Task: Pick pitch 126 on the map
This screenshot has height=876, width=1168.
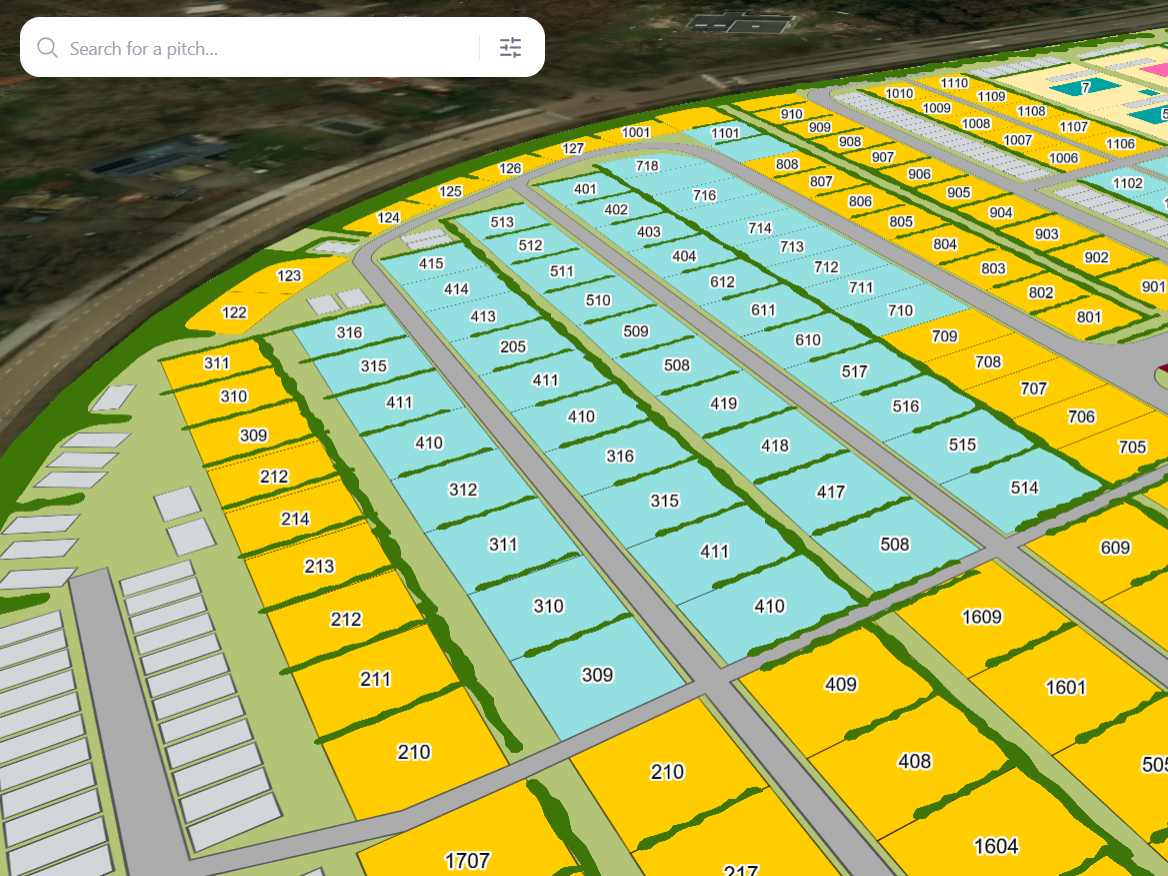Action: pyautogui.click(x=510, y=168)
